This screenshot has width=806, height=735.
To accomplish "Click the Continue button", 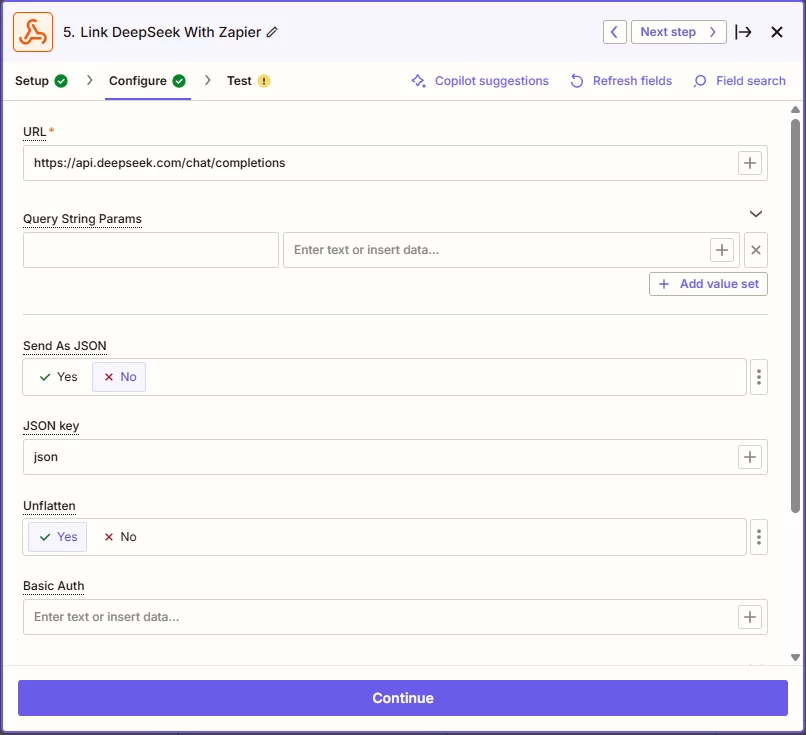I will coord(403,698).
